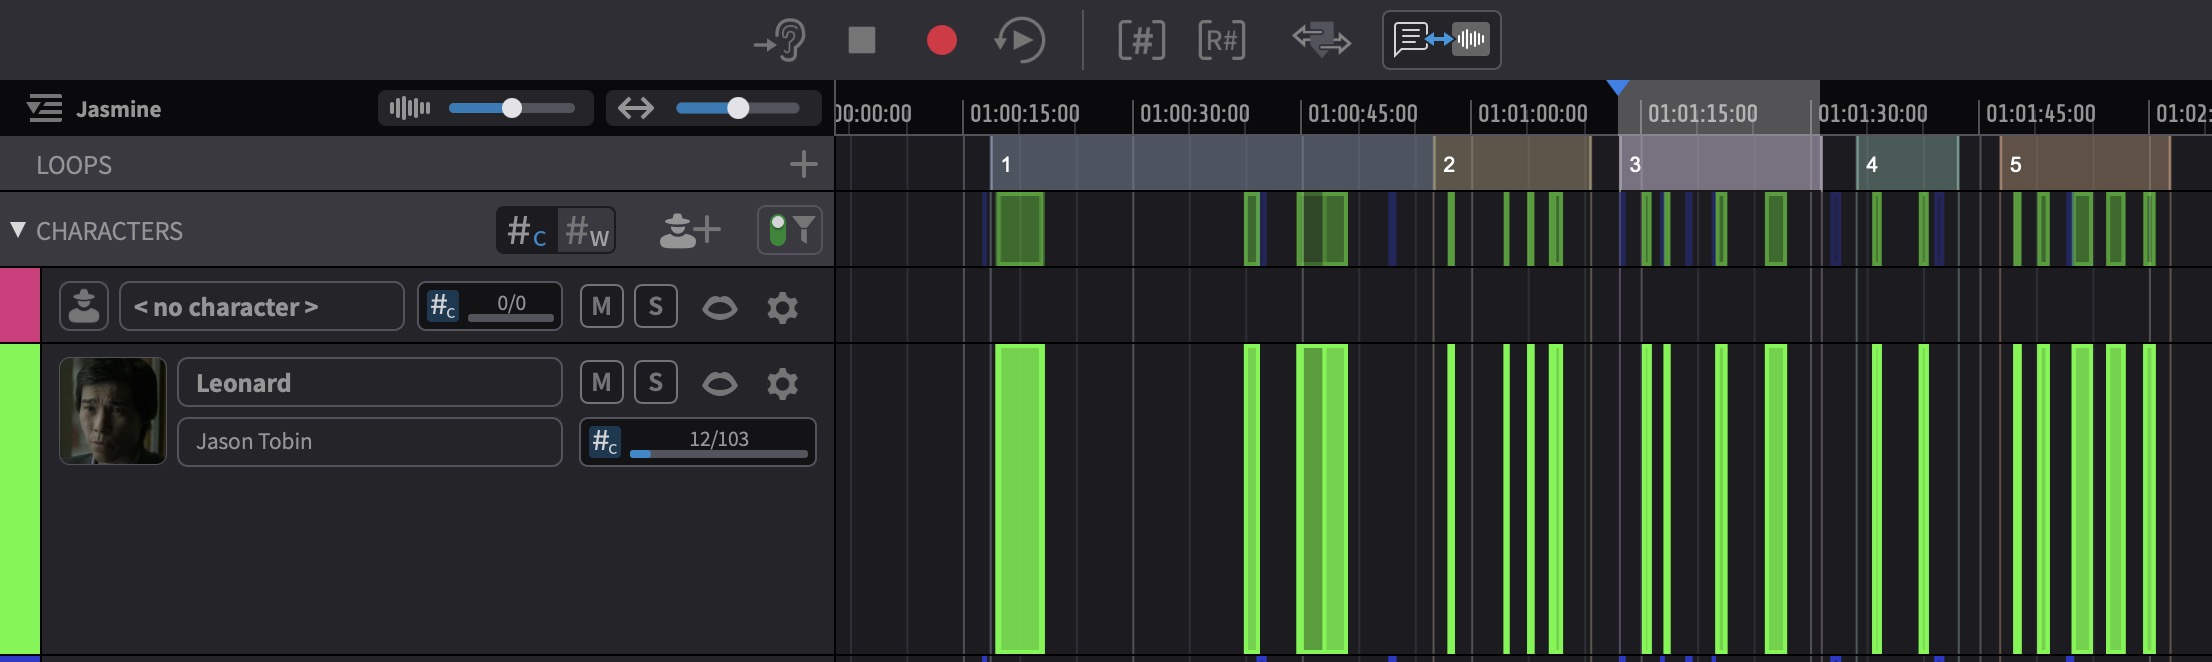Toggle the text-to-waveform sync button

pos(1441,40)
